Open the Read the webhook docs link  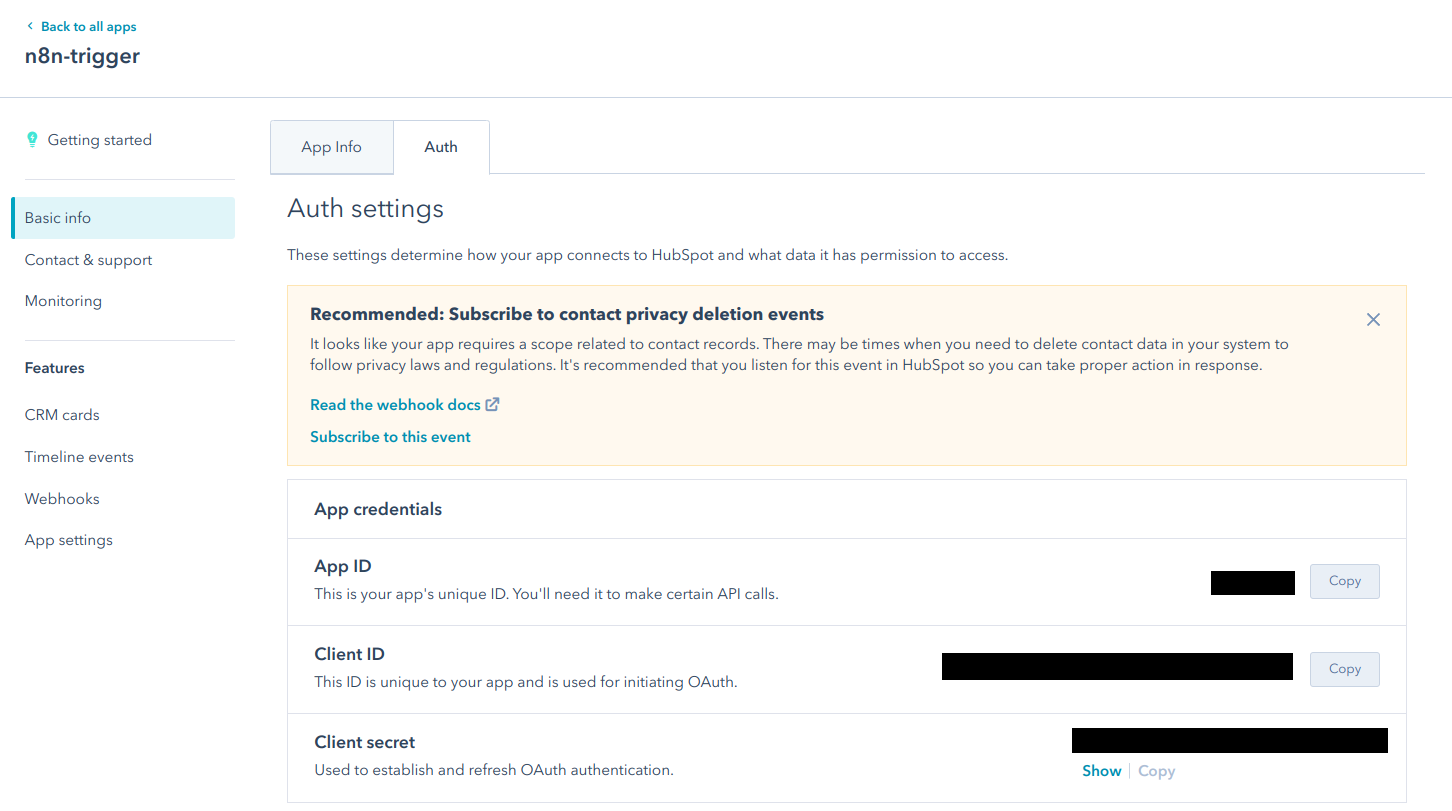coord(395,405)
